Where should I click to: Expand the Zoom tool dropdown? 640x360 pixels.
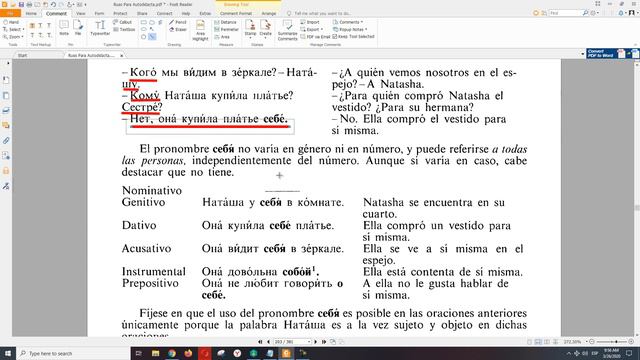click(22, 37)
